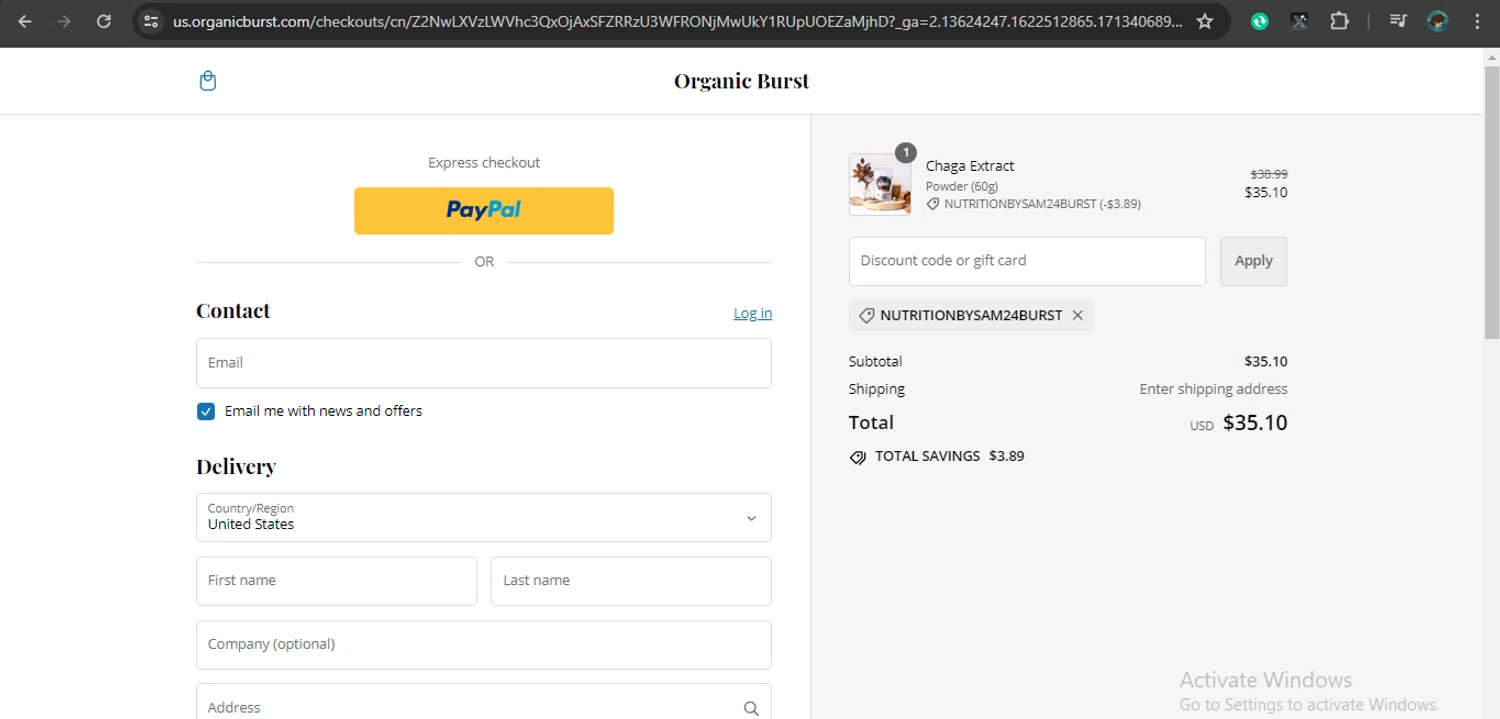Image resolution: width=1500 pixels, height=719 pixels.
Task: Open the media controls icon
Action: pyautogui.click(x=1399, y=21)
